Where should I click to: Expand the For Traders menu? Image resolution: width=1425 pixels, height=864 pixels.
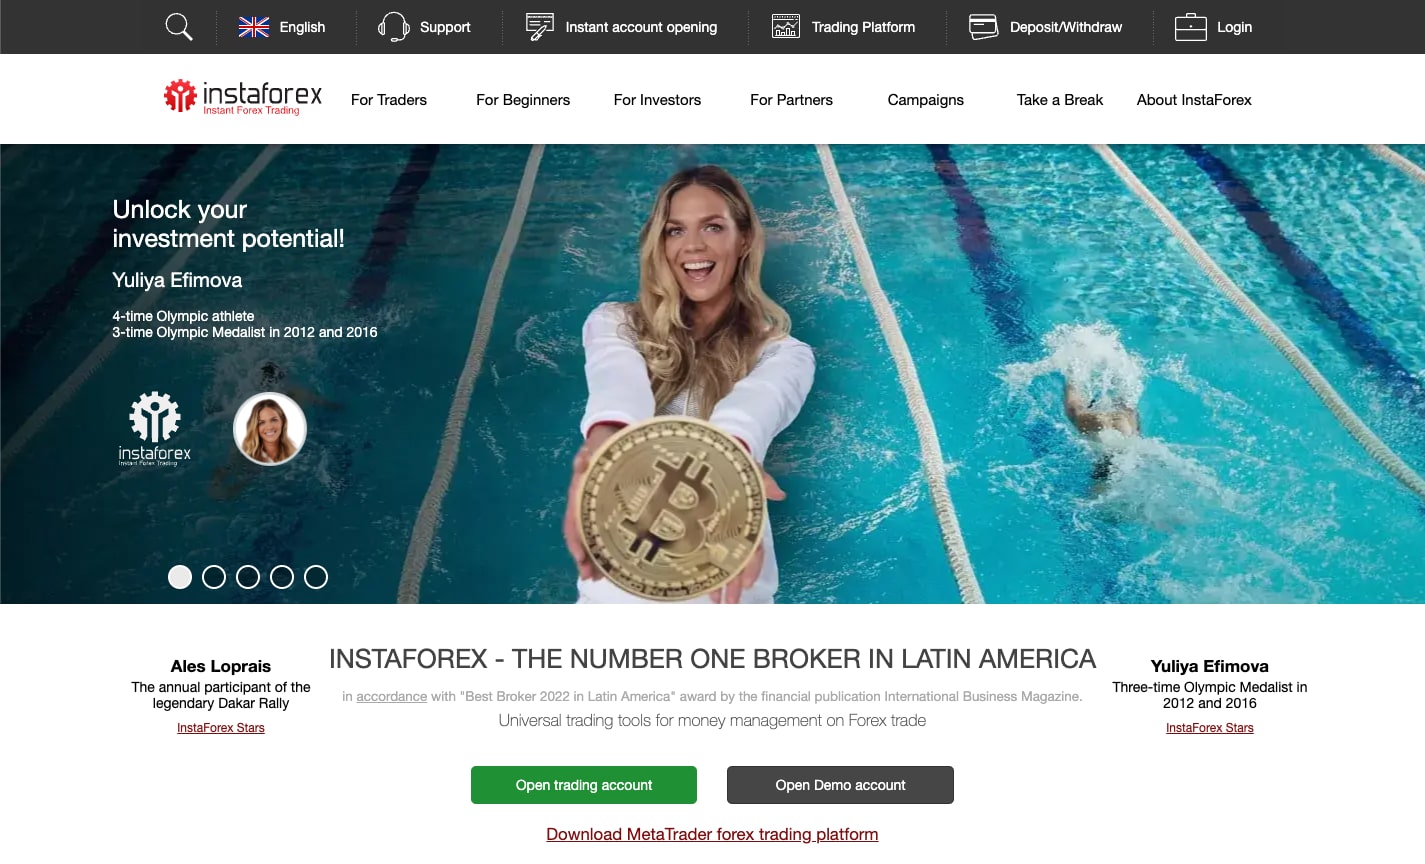coord(389,100)
